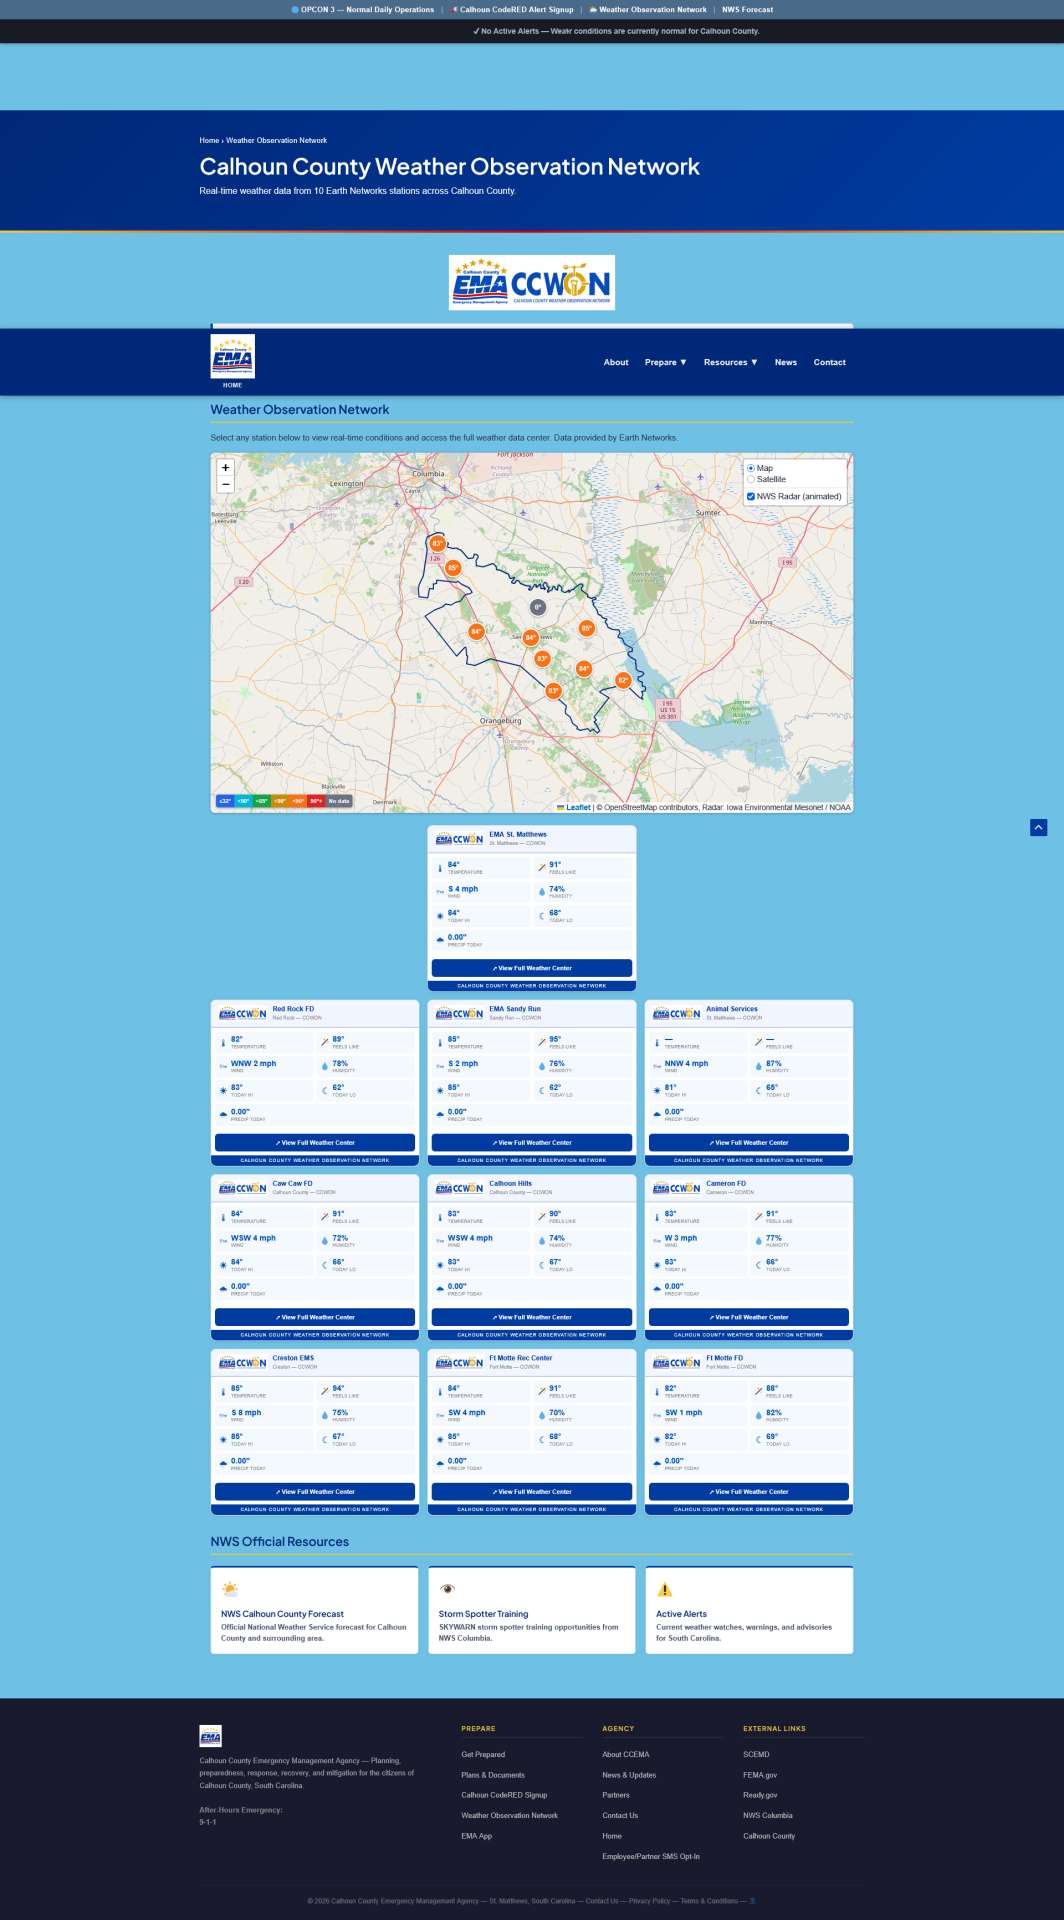The height and width of the screenshot is (1920, 1064).
Task: Click FEMA.gov external footer link
Action: tap(760, 1775)
